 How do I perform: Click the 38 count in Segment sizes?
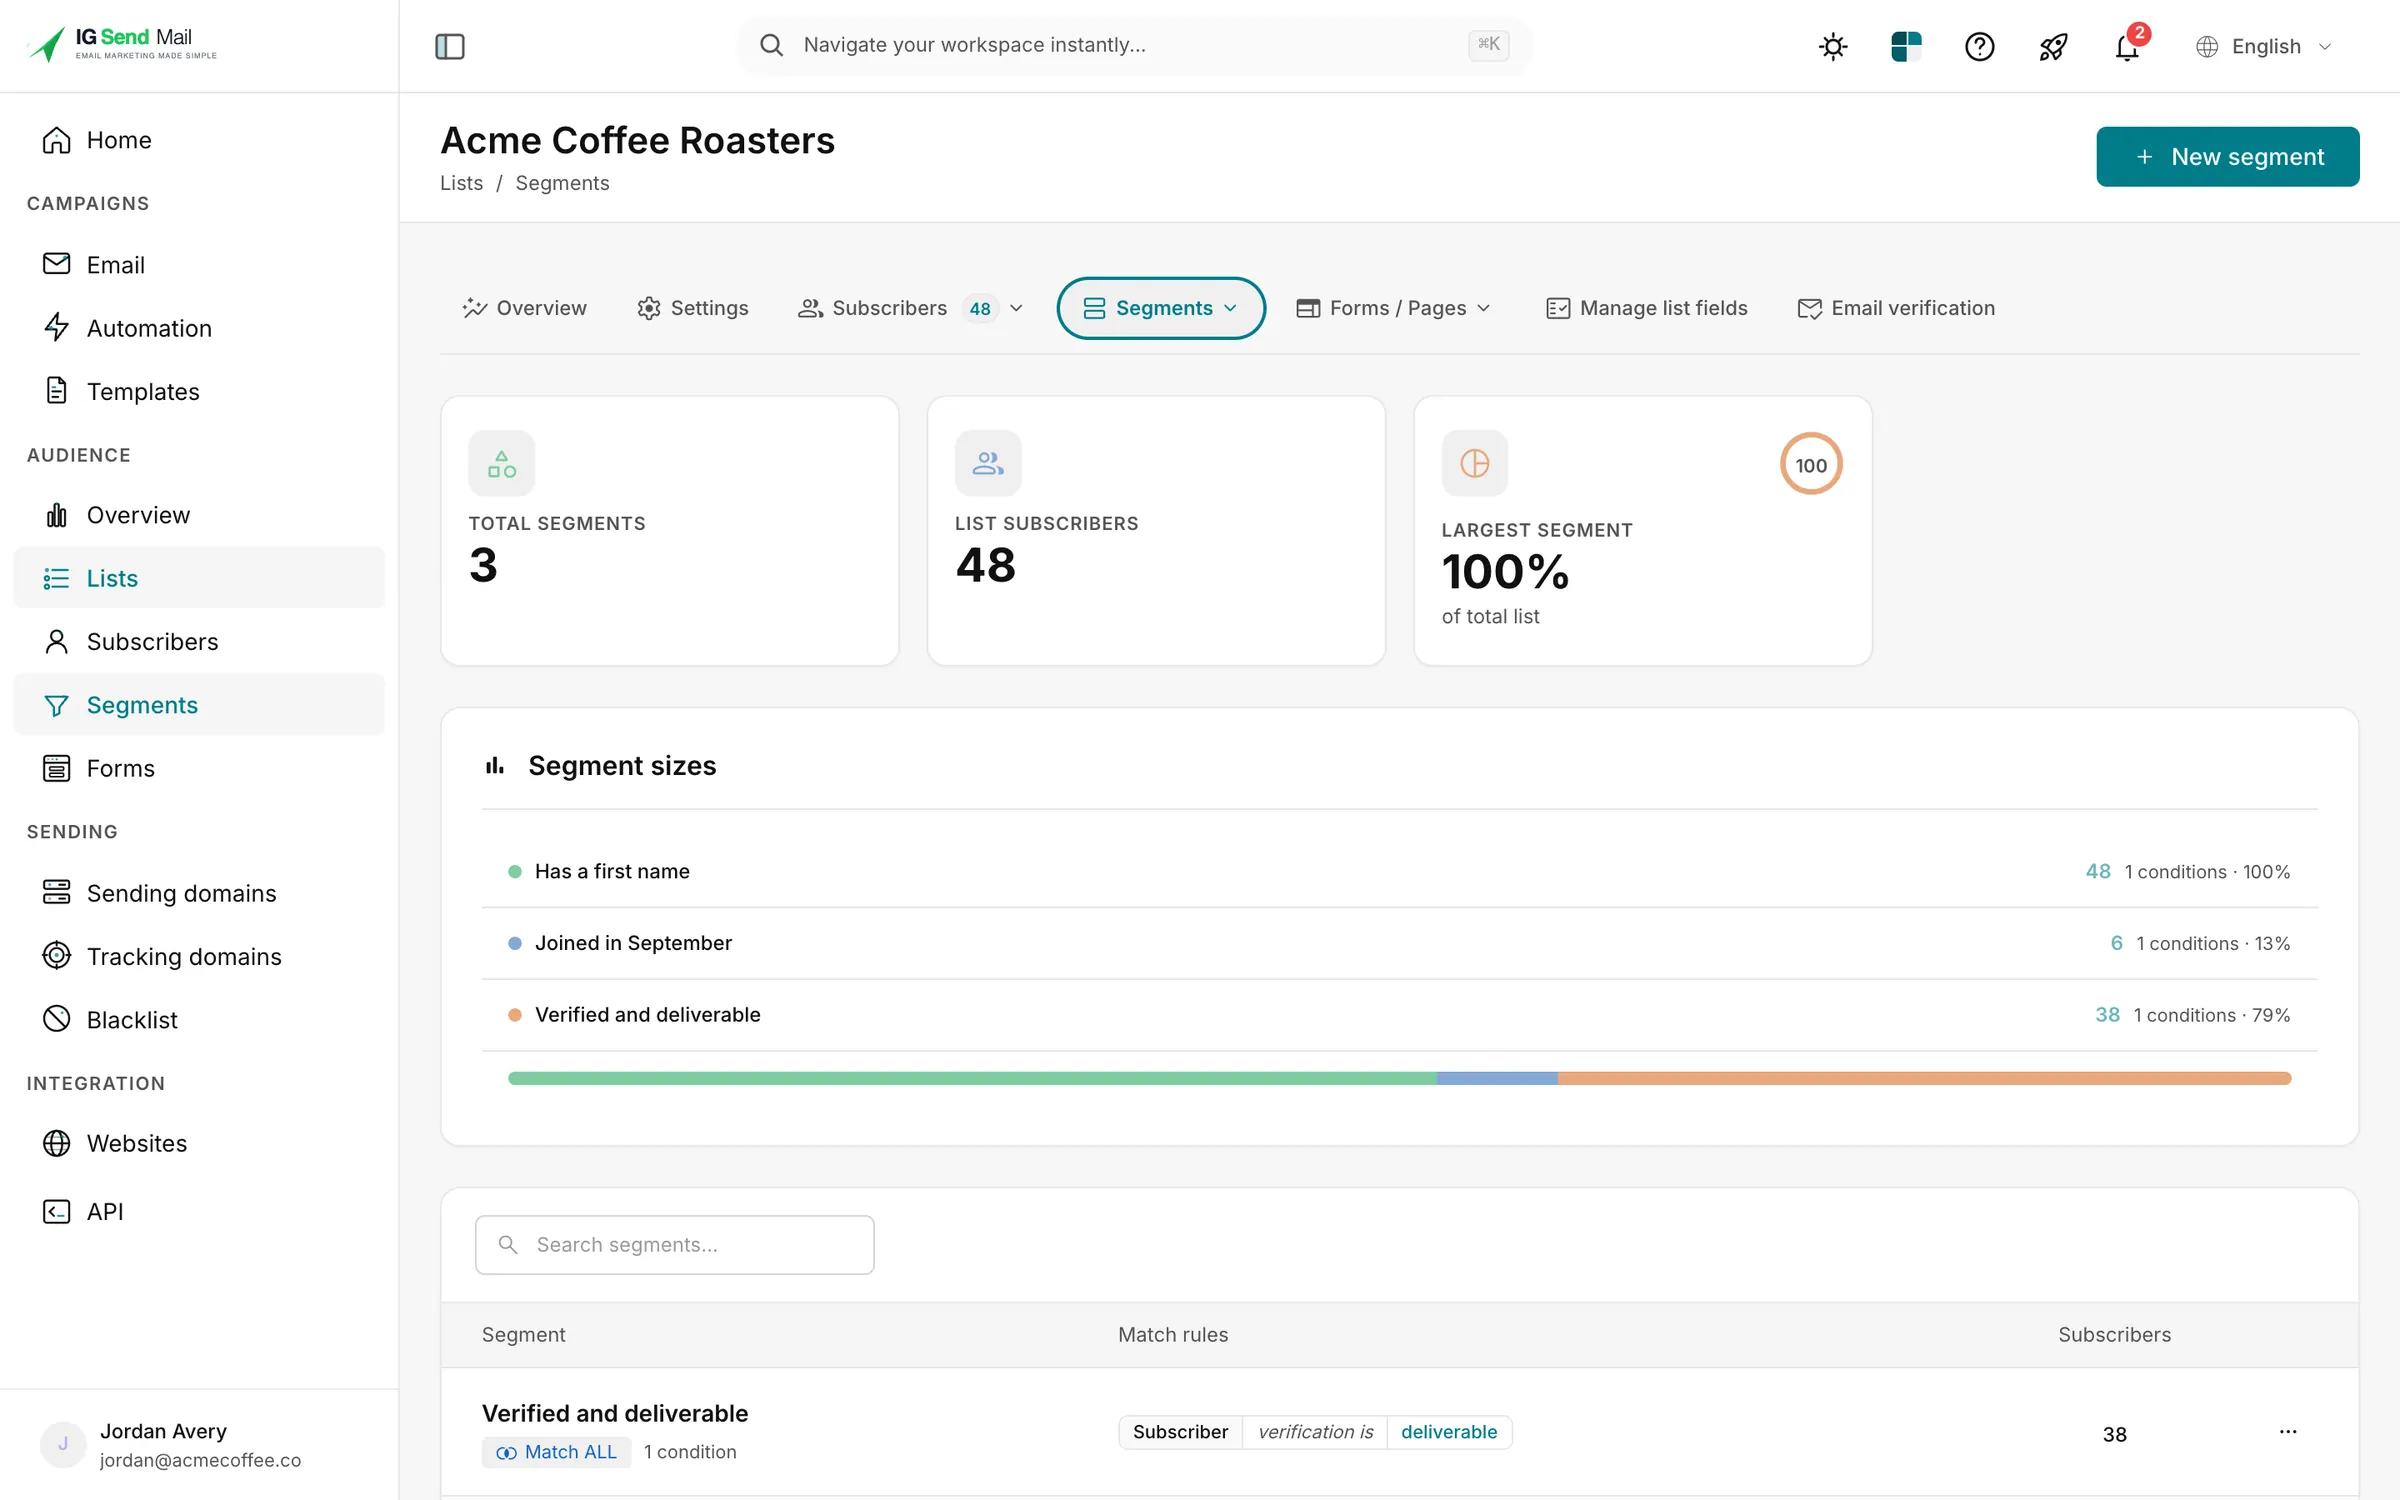2108,1015
